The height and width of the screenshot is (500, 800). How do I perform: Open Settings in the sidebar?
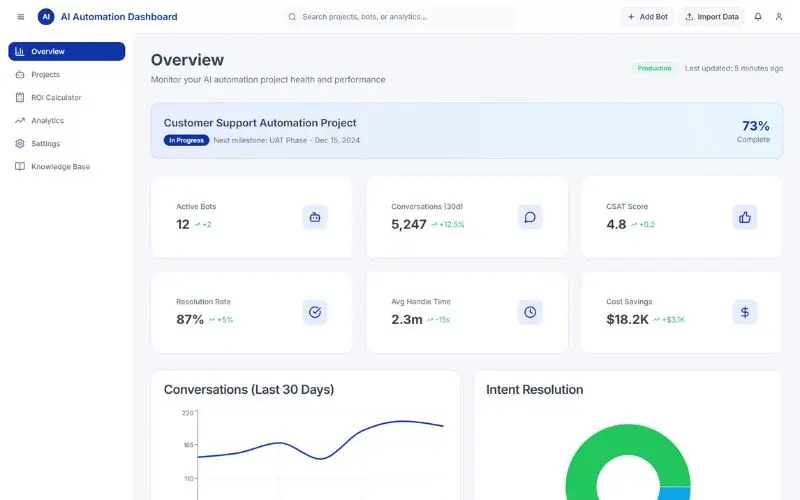pyautogui.click(x=66, y=143)
